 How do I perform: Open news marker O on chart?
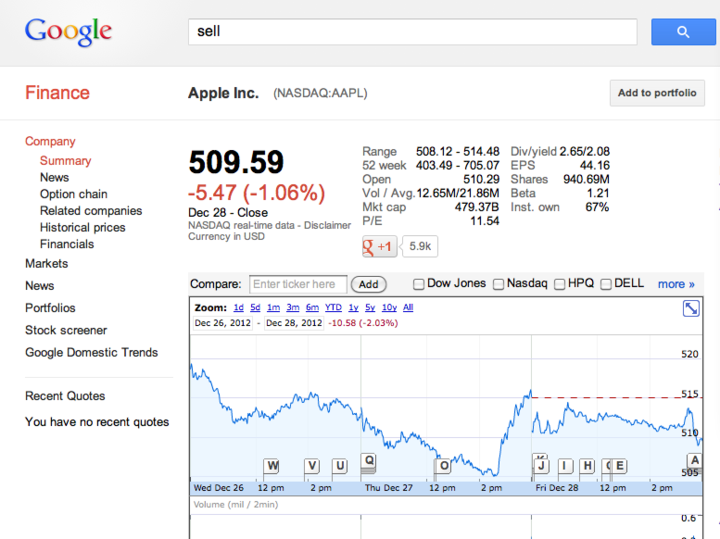(x=443, y=466)
